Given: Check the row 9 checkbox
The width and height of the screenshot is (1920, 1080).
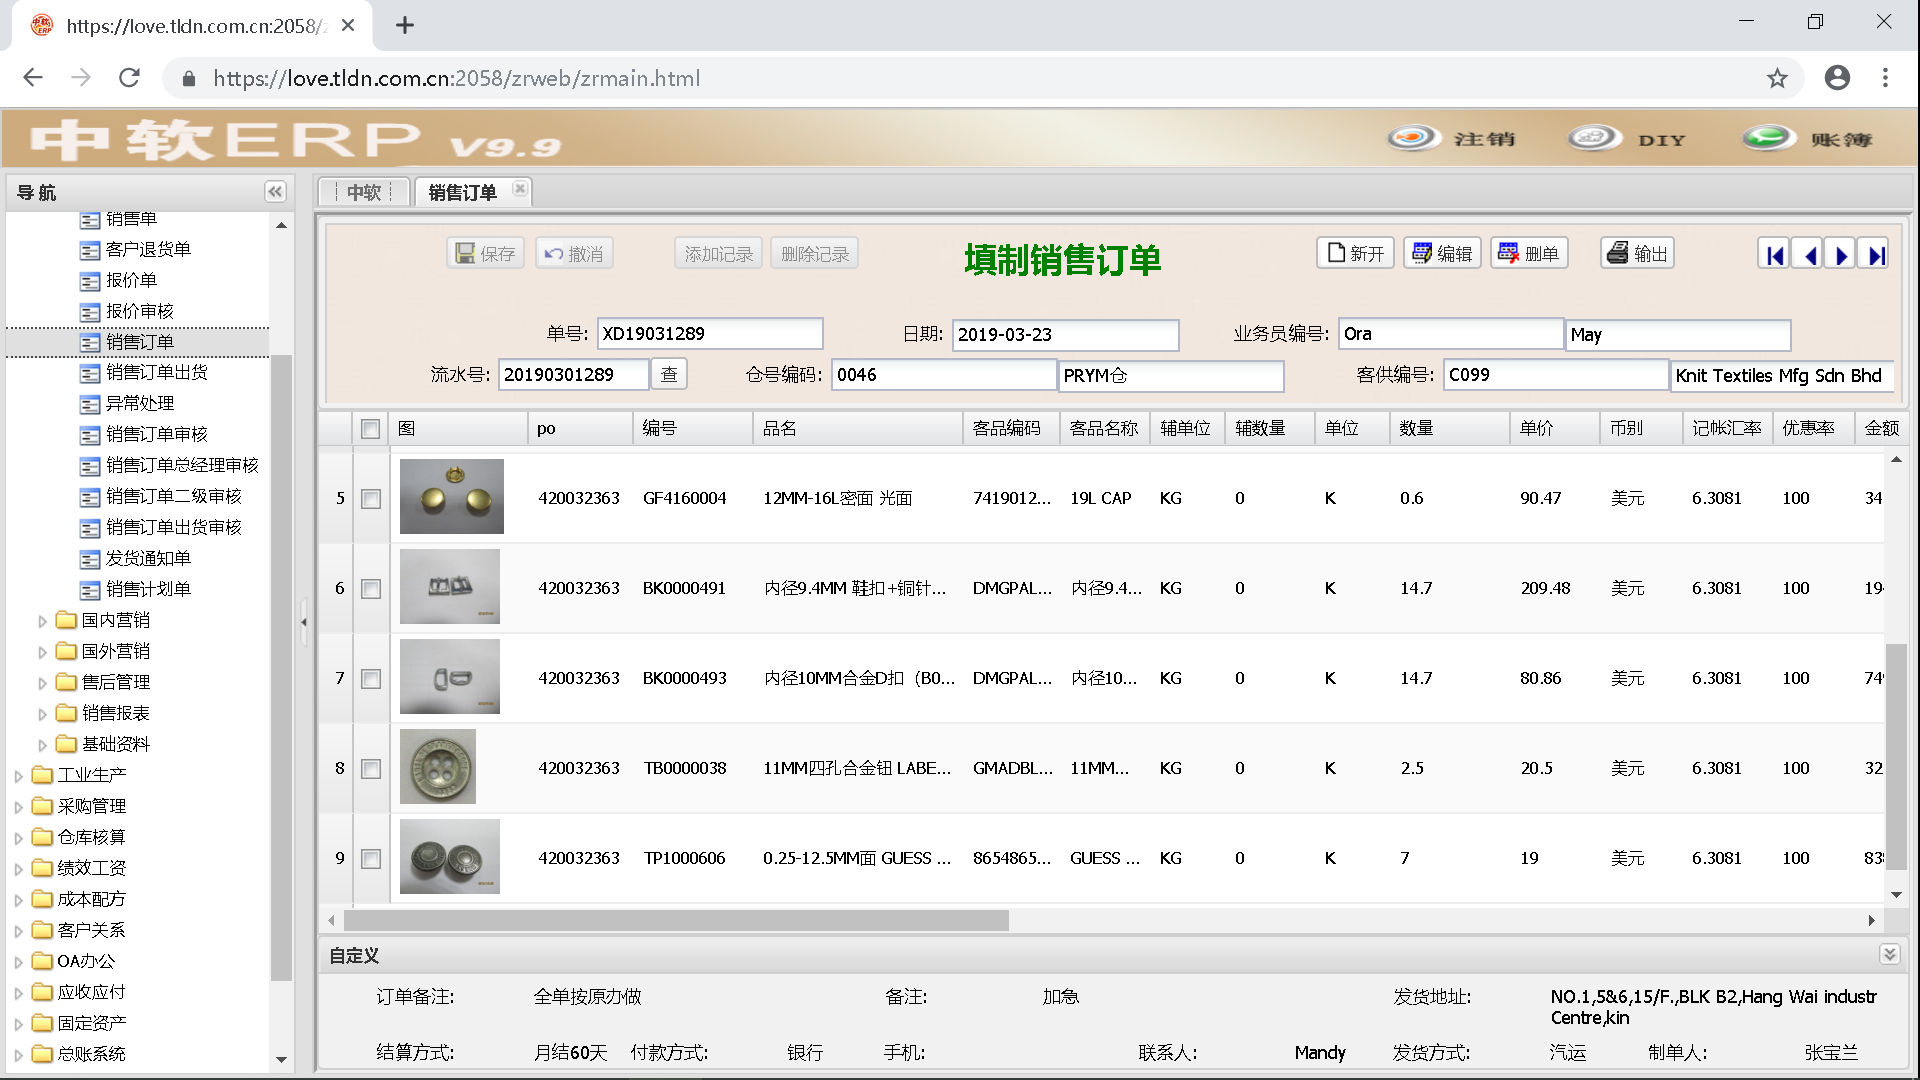Looking at the screenshot, I should click(x=371, y=858).
